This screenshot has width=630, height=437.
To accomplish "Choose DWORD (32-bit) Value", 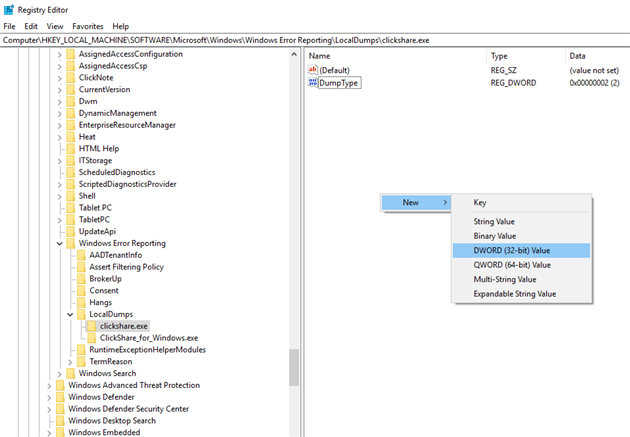I will coord(521,250).
